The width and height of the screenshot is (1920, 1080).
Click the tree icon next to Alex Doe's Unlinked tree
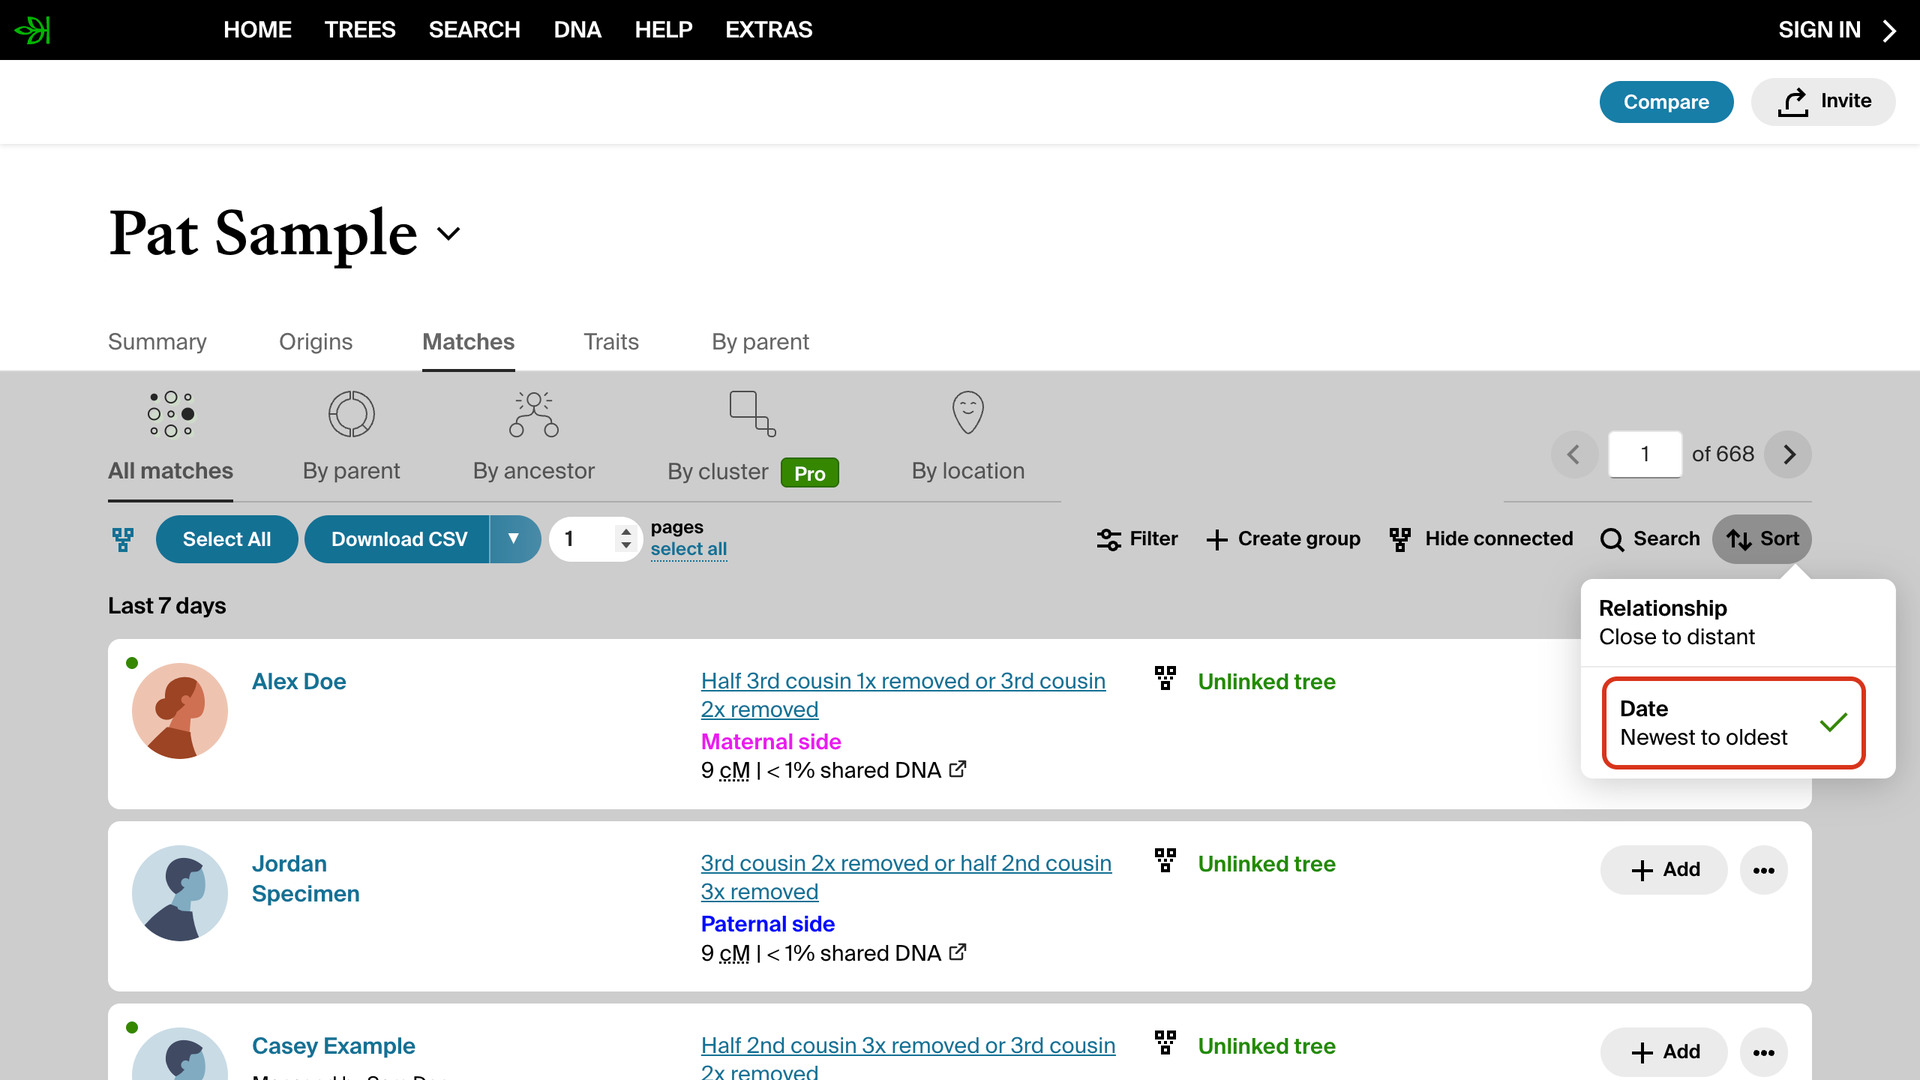(x=1165, y=678)
